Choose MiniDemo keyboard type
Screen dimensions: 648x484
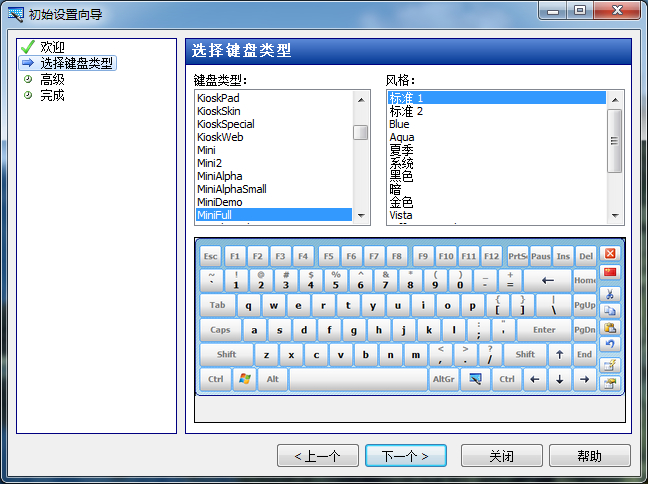pyautogui.click(x=274, y=202)
